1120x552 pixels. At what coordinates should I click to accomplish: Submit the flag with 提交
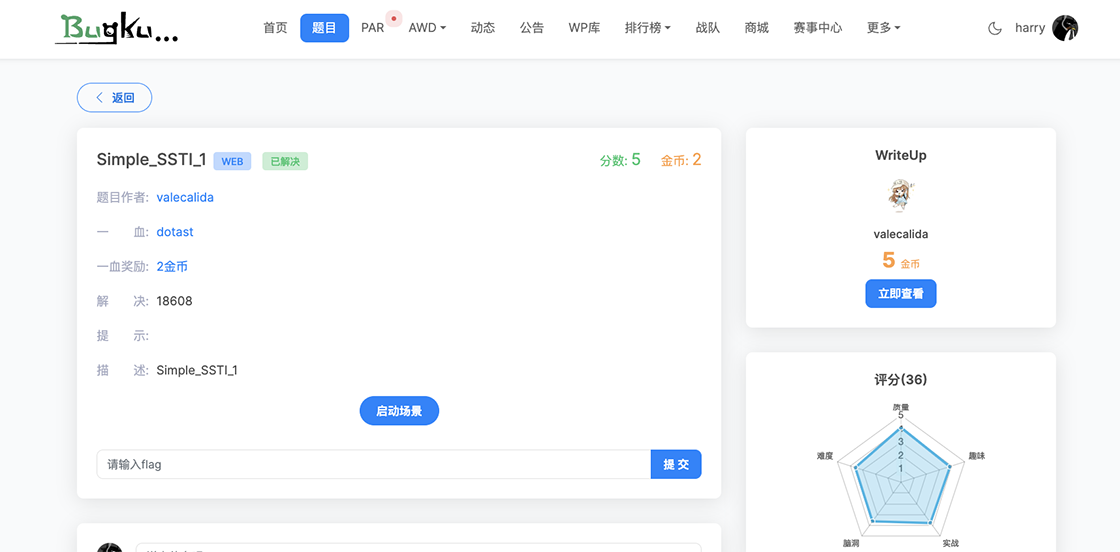tap(676, 464)
